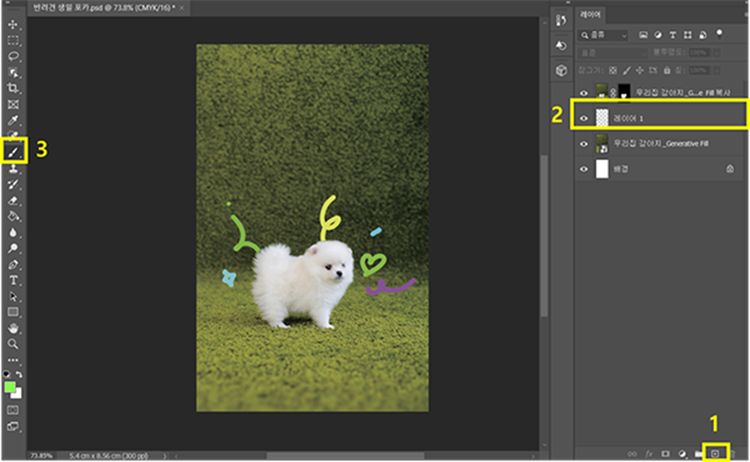
Task: Select the Hand tool
Action: click(x=14, y=328)
